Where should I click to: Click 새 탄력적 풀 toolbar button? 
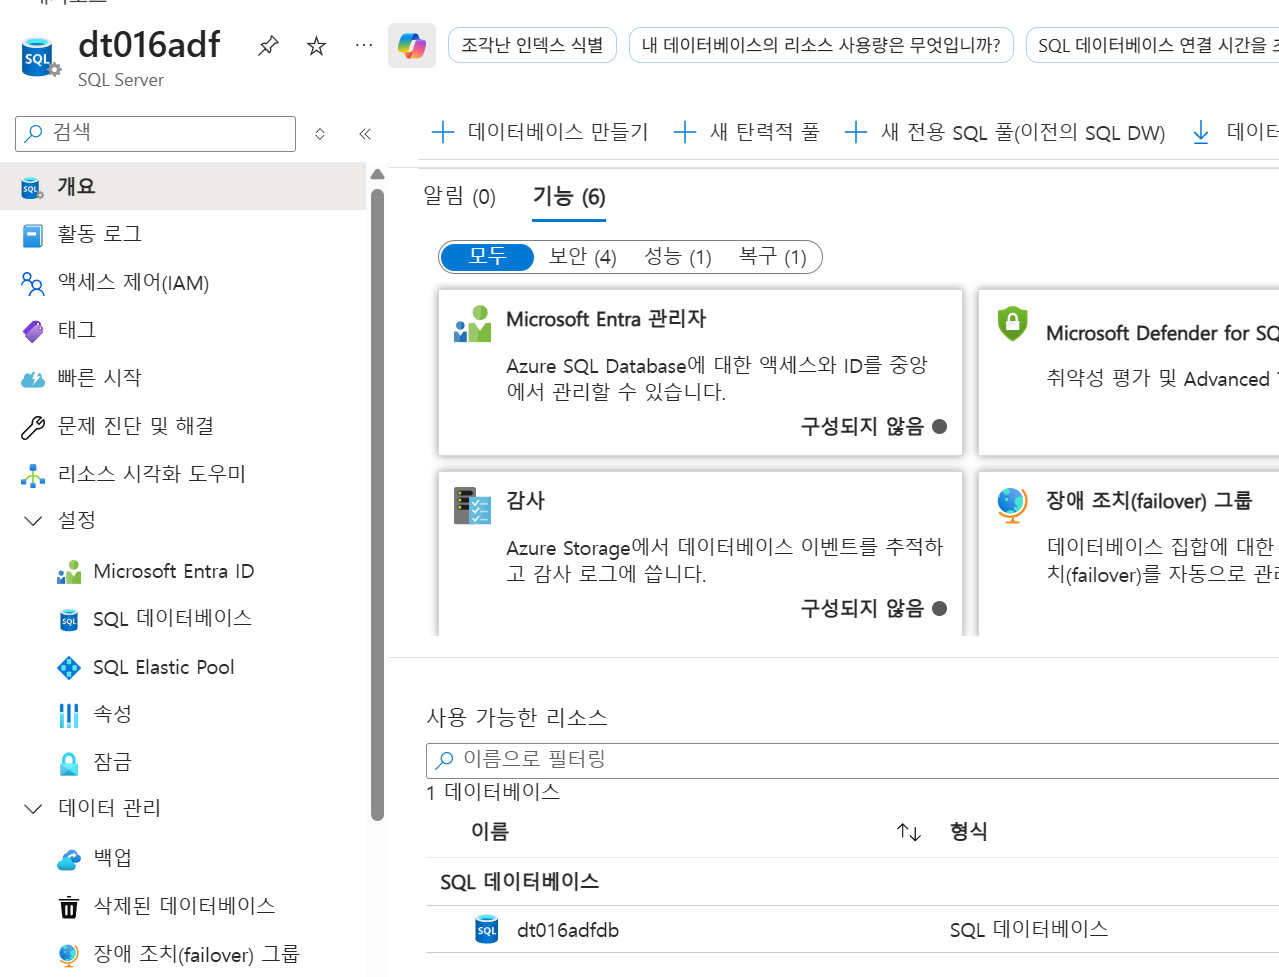tap(747, 132)
